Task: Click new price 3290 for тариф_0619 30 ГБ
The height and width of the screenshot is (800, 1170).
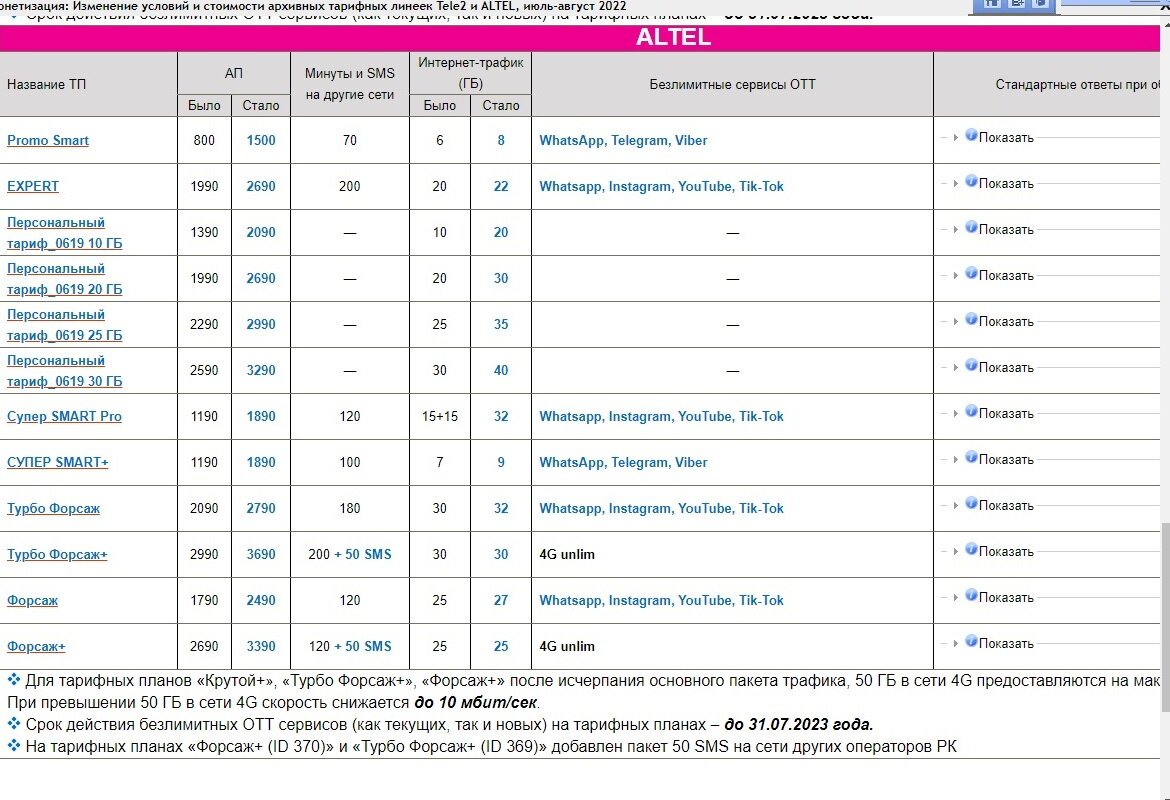Action: coord(261,371)
